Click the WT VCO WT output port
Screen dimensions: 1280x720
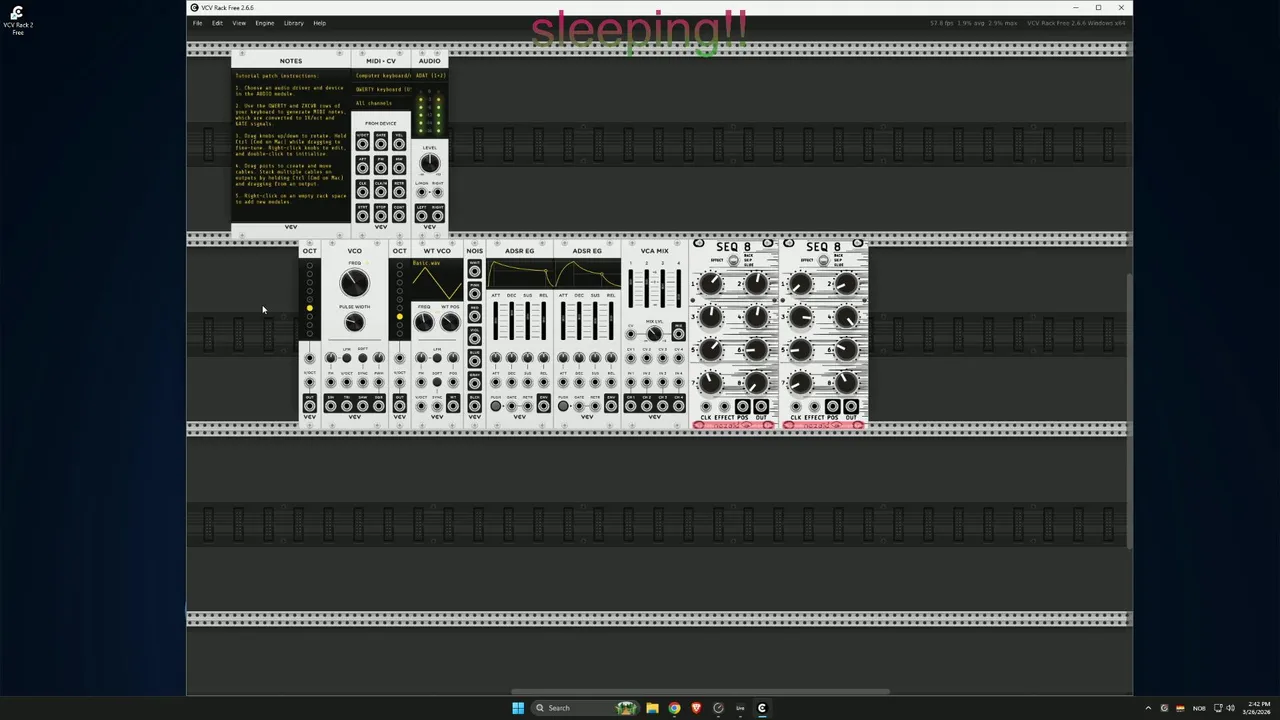click(x=453, y=406)
